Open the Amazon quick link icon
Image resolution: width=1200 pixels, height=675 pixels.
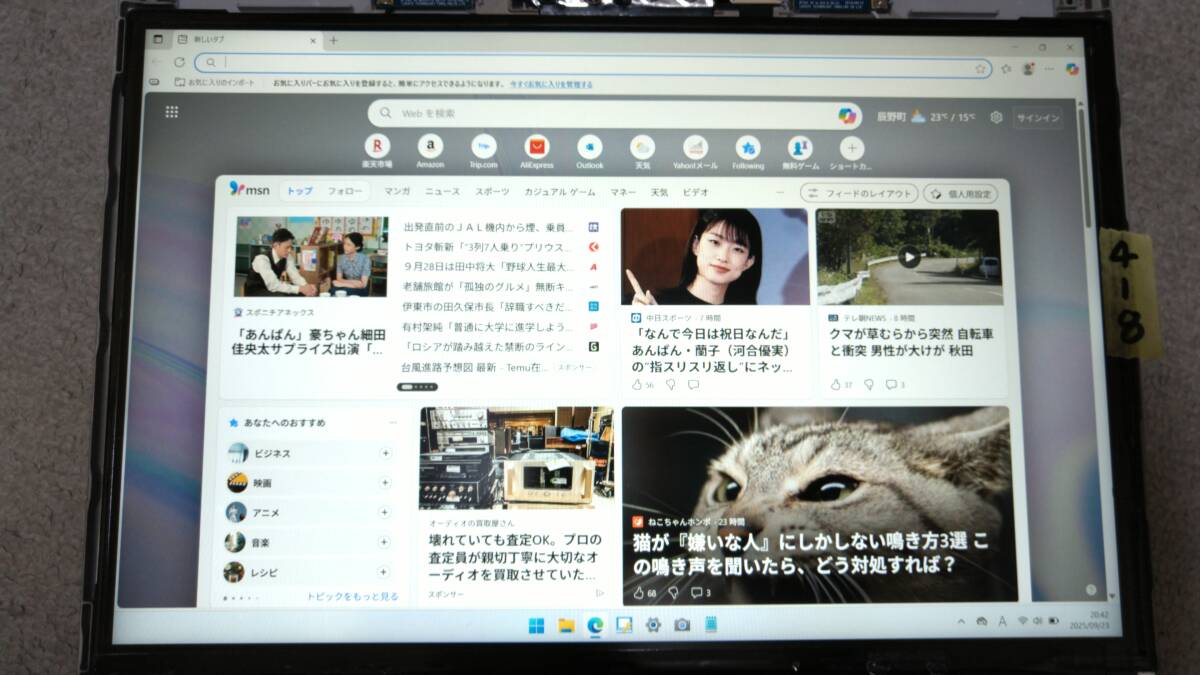(430, 147)
